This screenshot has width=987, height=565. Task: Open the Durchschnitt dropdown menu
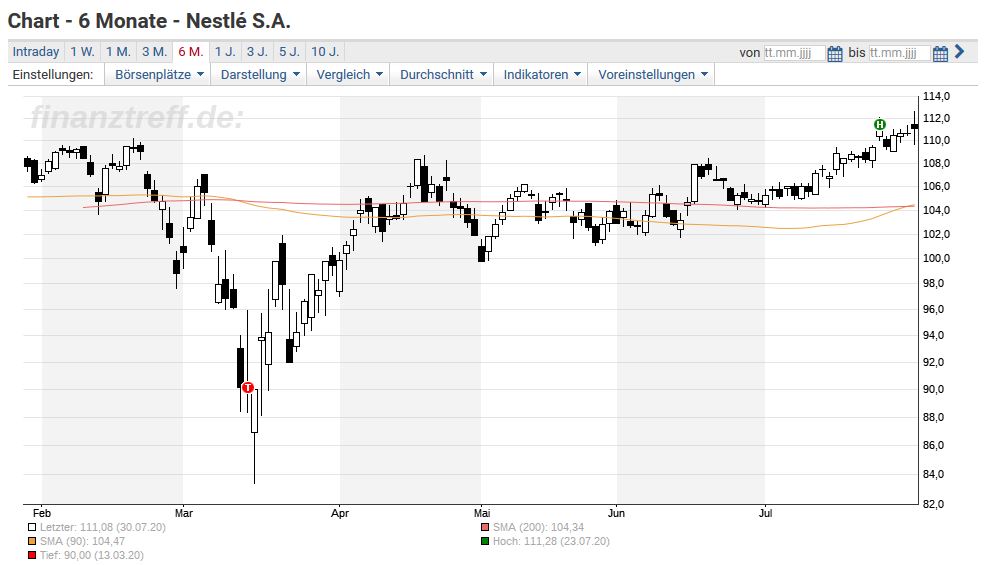pos(443,74)
